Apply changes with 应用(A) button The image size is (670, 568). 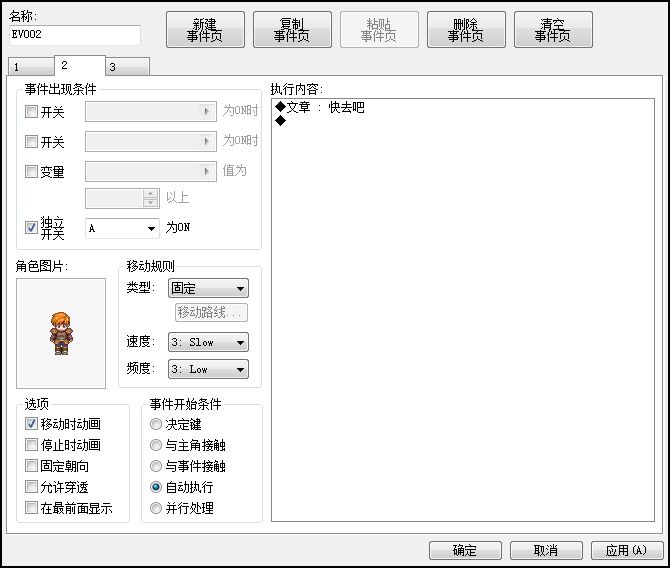point(627,550)
